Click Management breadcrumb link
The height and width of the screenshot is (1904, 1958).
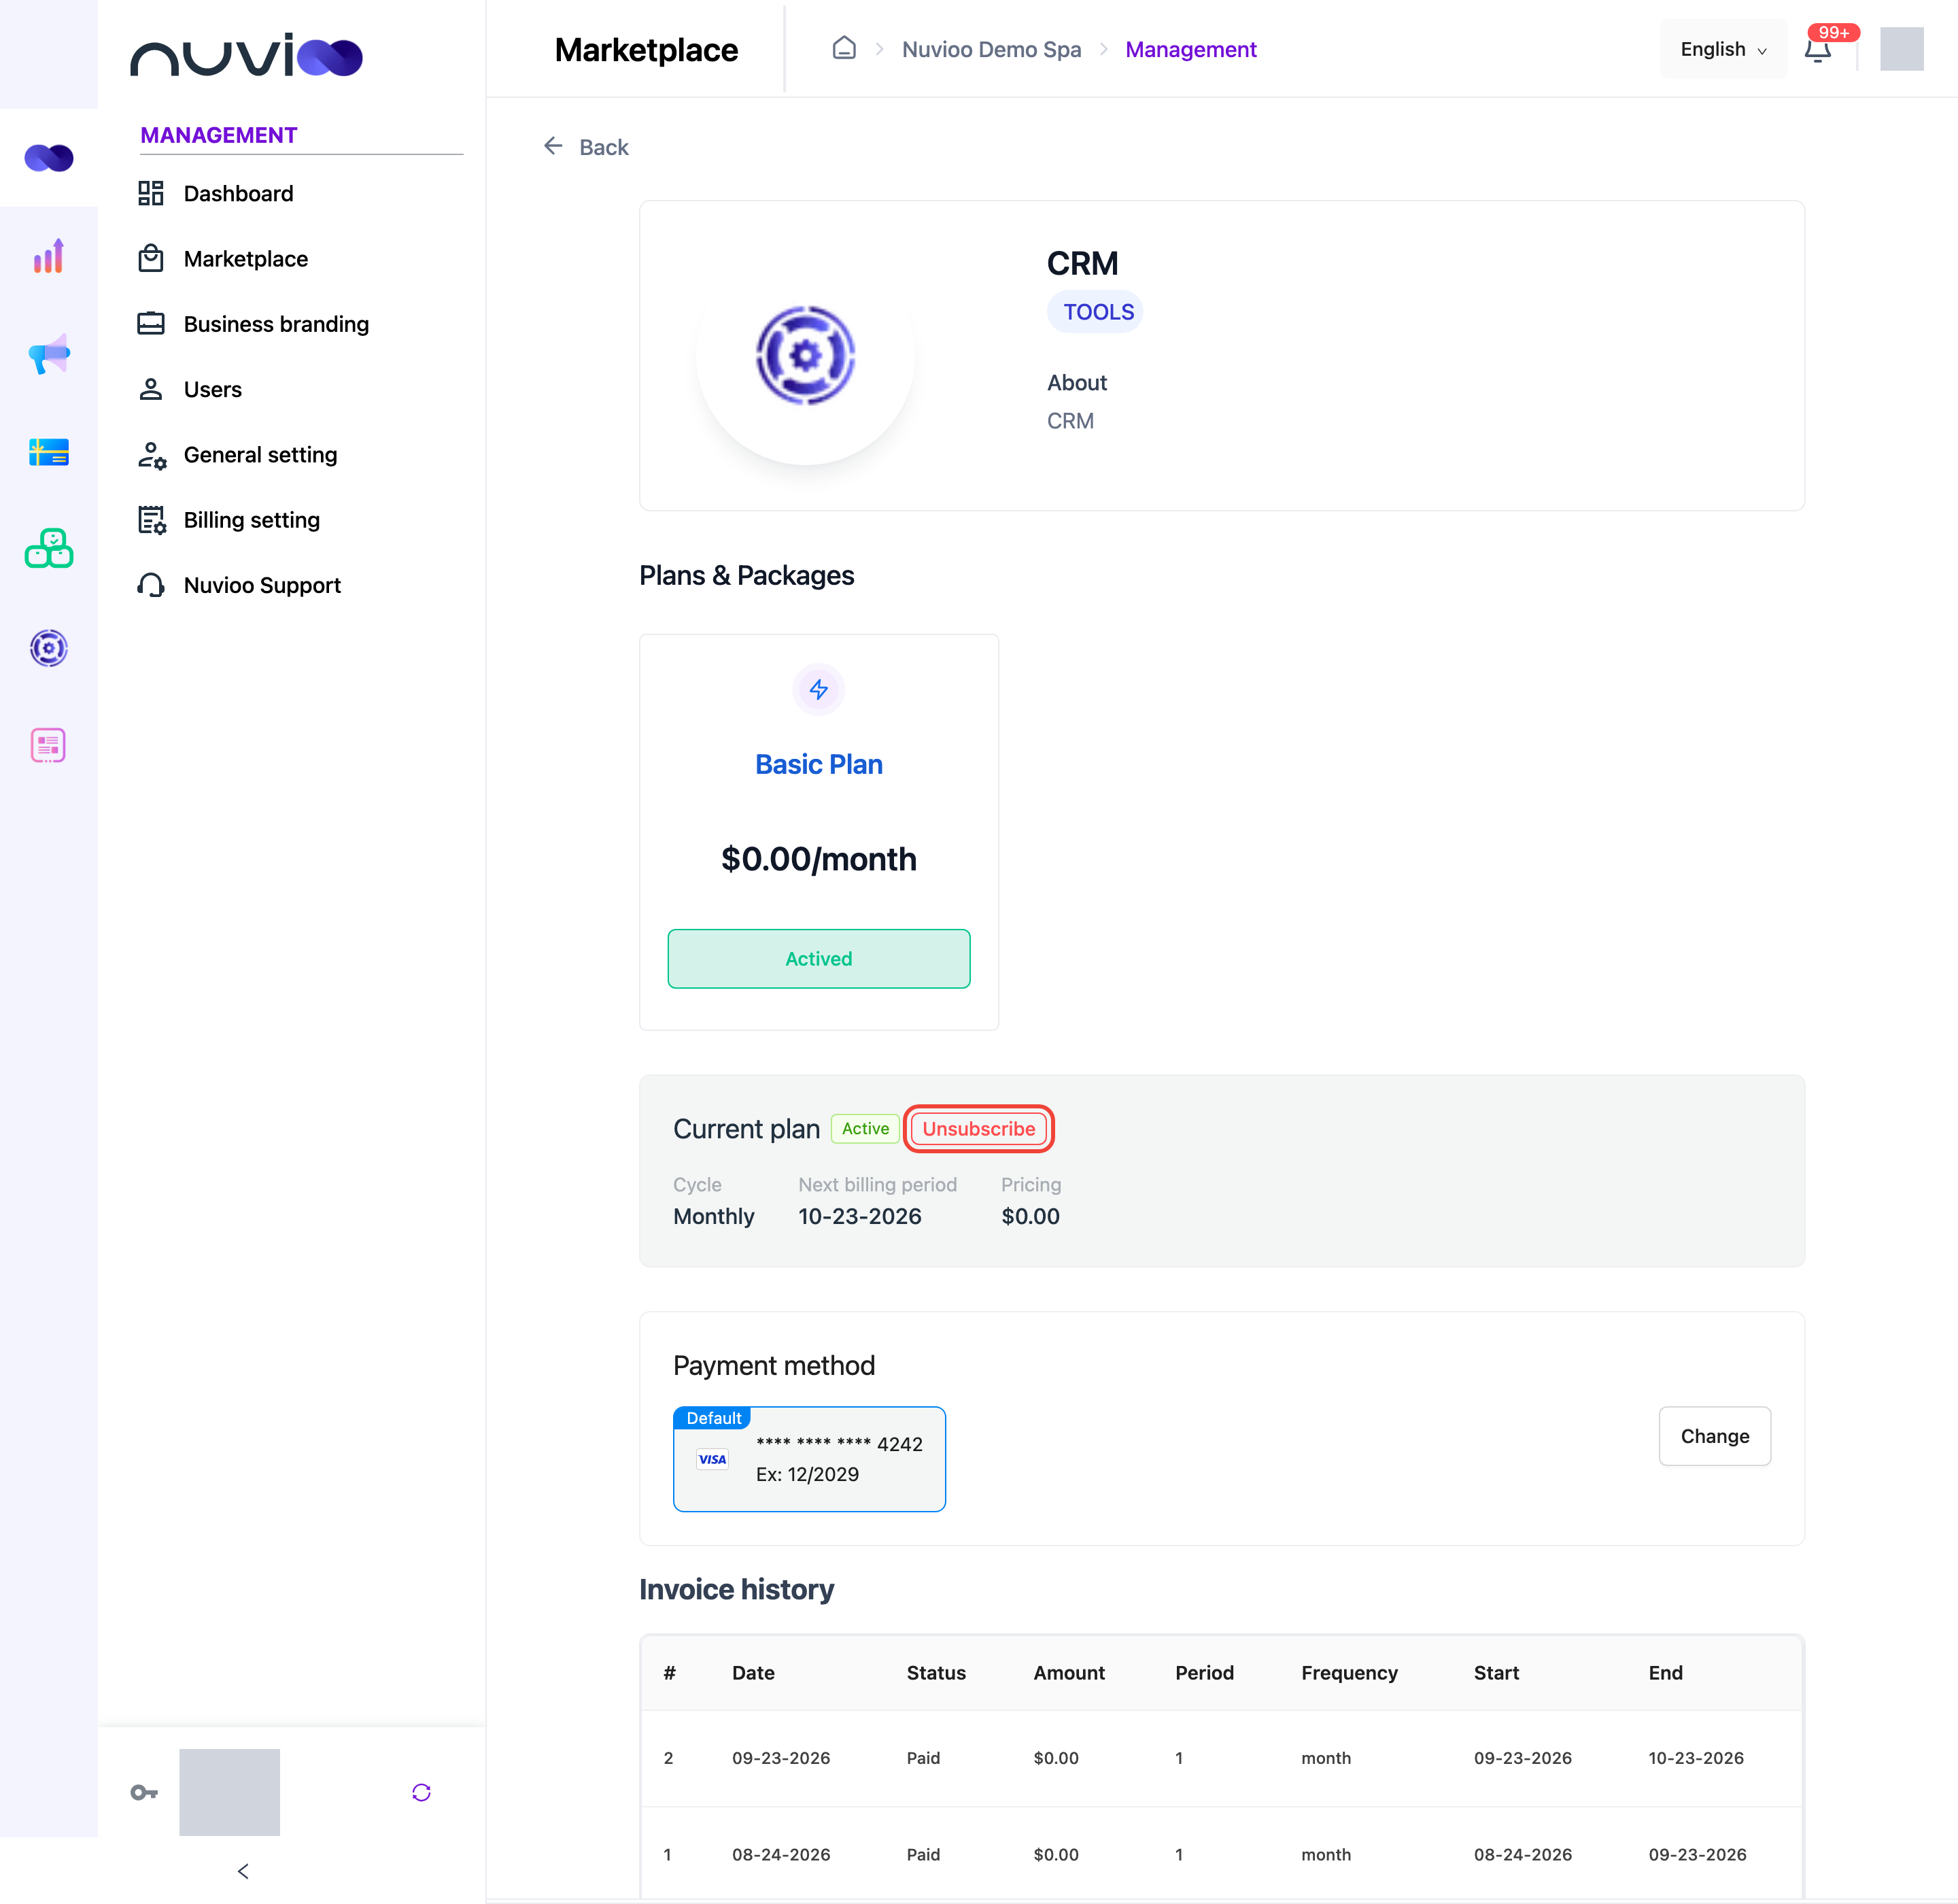pos(1190,49)
